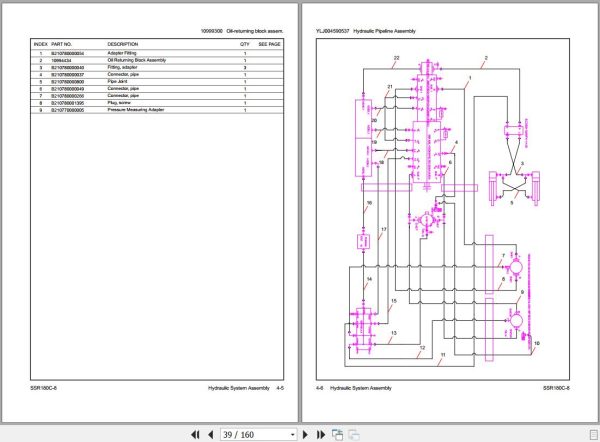This screenshot has height=442, width=600.
Task: Click the 'Oil Returning Block Assembly' description
Action: (x=137, y=60)
